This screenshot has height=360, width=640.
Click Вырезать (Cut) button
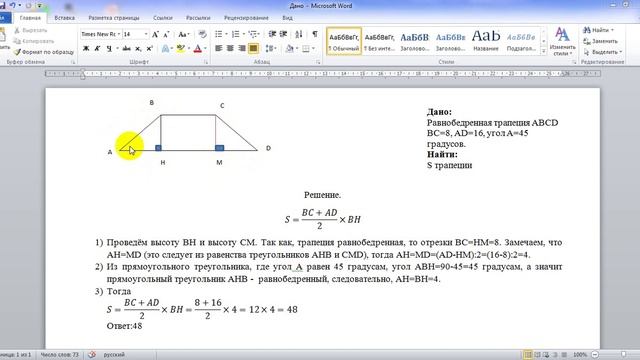click(x=31, y=30)
